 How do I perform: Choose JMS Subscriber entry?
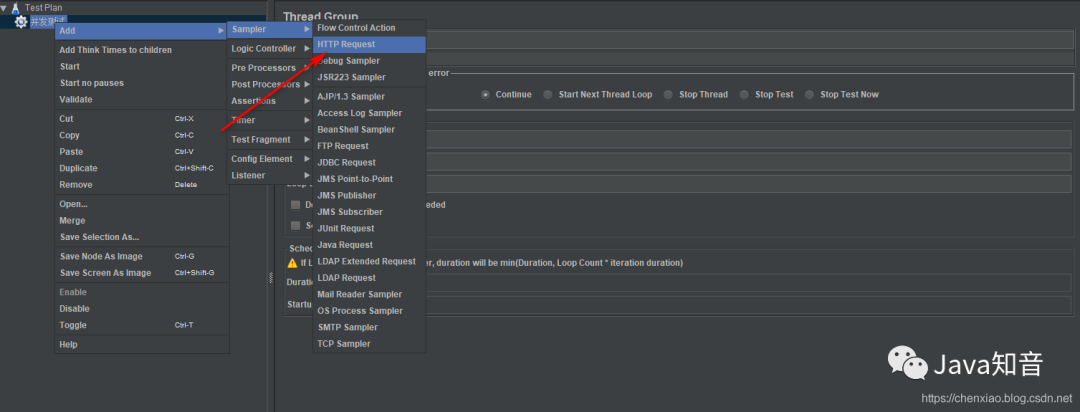[369, 212]
